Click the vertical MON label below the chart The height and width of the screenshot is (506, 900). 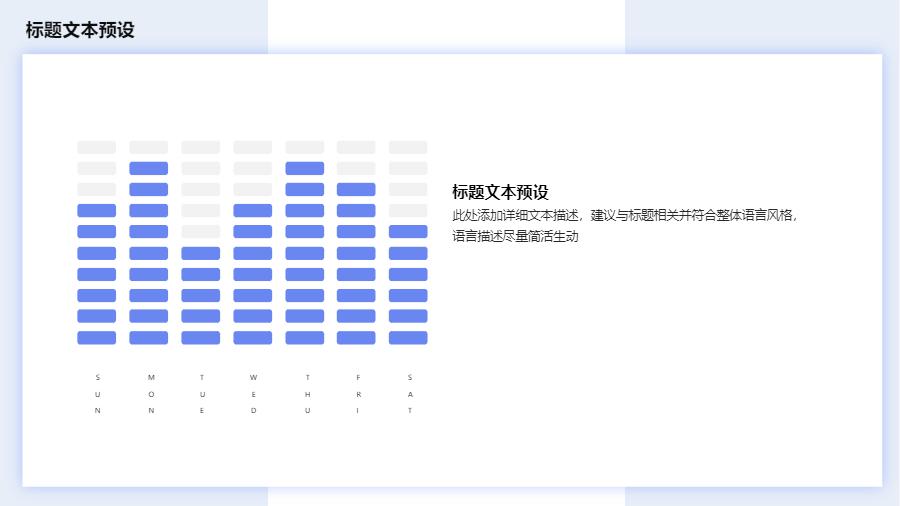coord(151,394)
